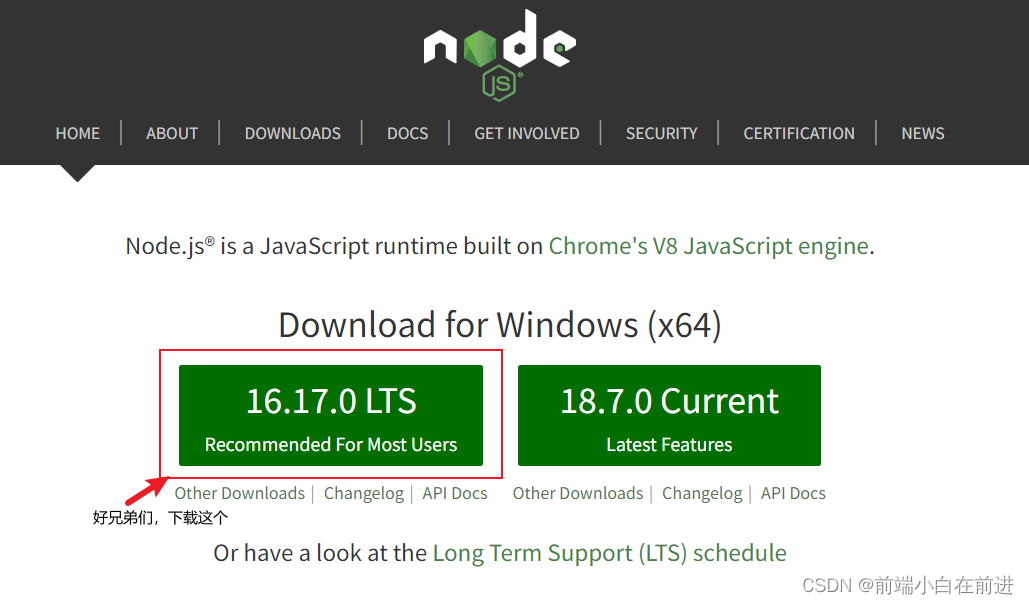This screenshot has width=1029, height=604.
Task: Open the HOME nav item
Action: pos(77,133)
